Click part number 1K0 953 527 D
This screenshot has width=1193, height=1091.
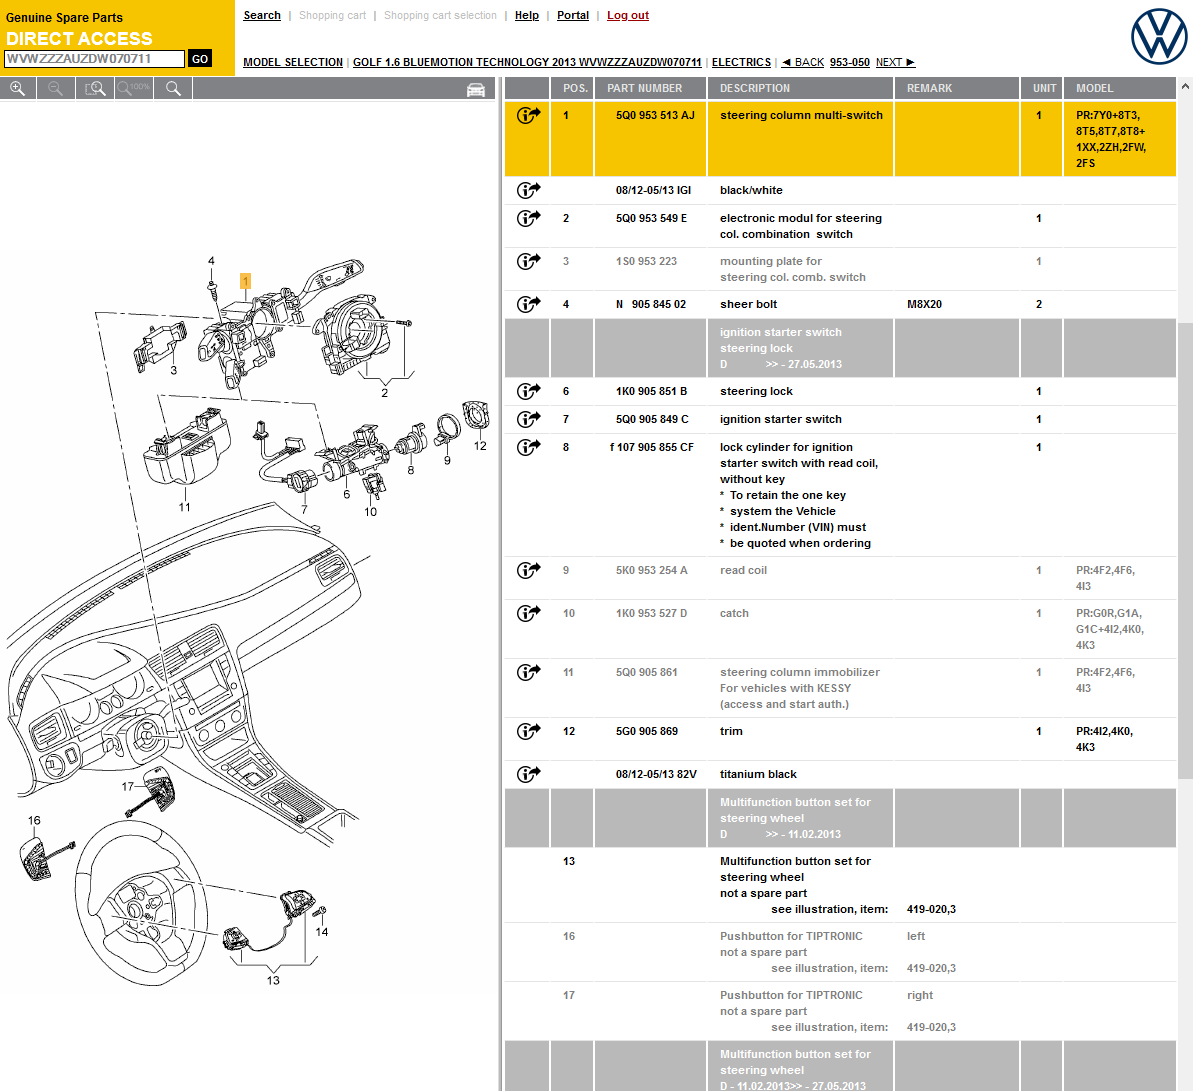point(651,613)
